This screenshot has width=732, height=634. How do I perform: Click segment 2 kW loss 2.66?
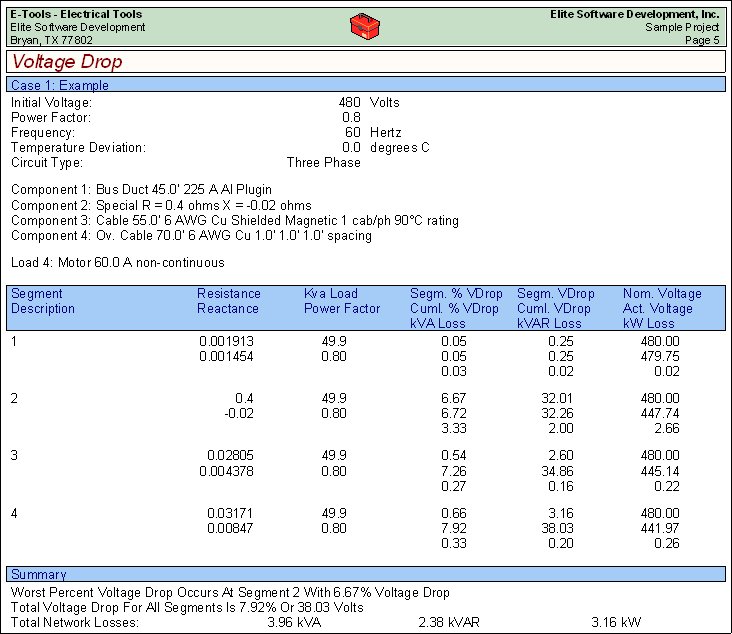point(667,428)
